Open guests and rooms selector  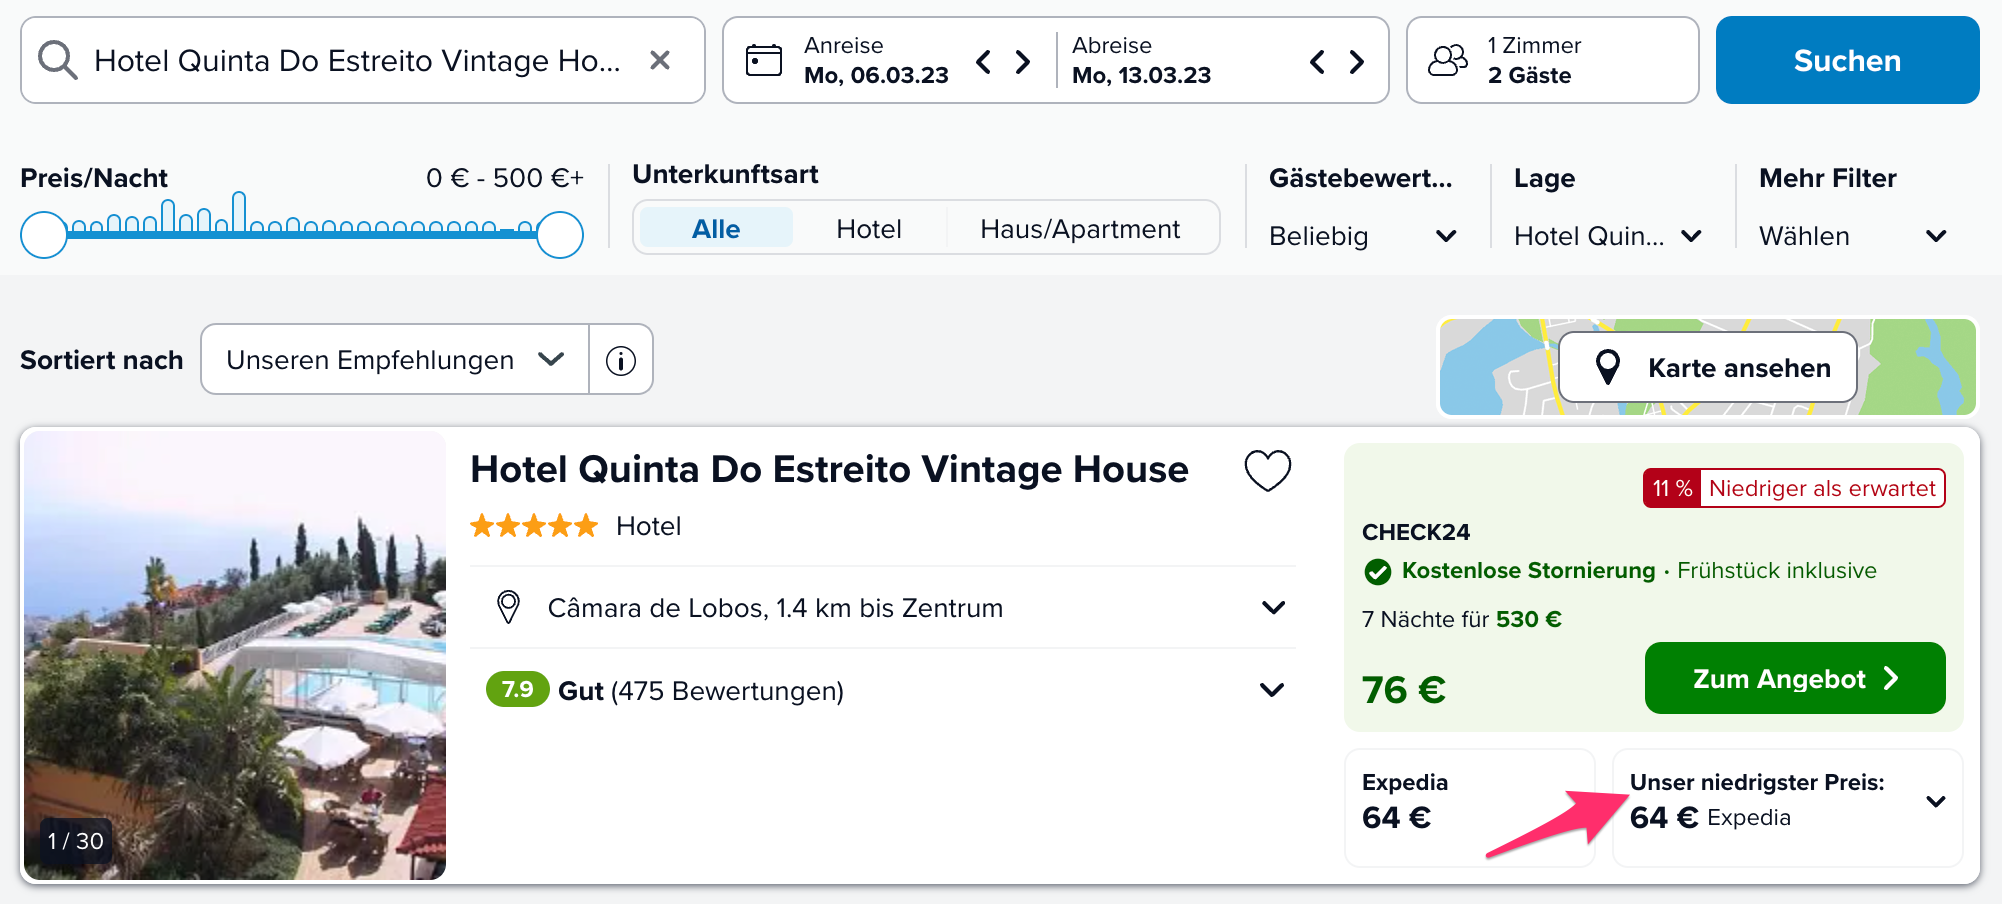[1552, 60]
